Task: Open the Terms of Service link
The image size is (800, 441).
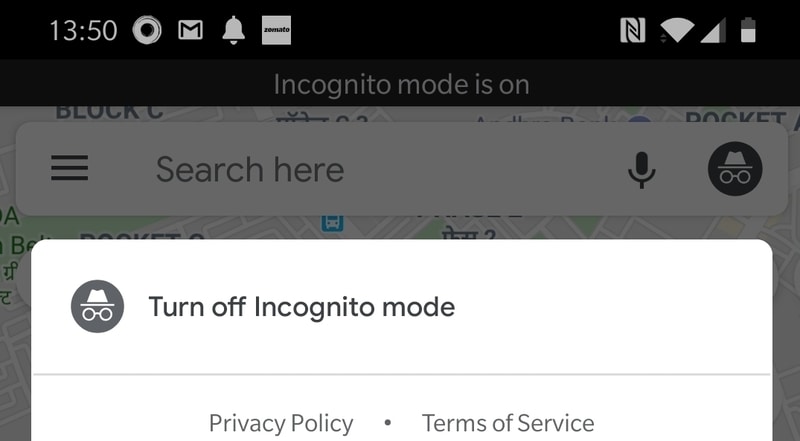Action: pyautogui.click(x=508, y=423)
